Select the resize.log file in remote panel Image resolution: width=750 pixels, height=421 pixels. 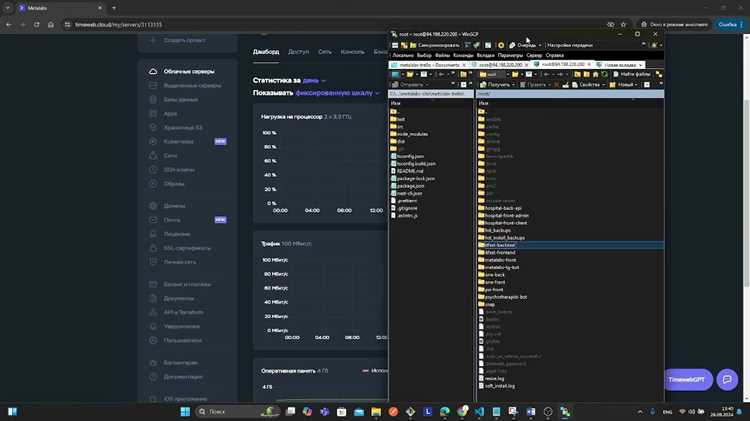coord(491,378)
